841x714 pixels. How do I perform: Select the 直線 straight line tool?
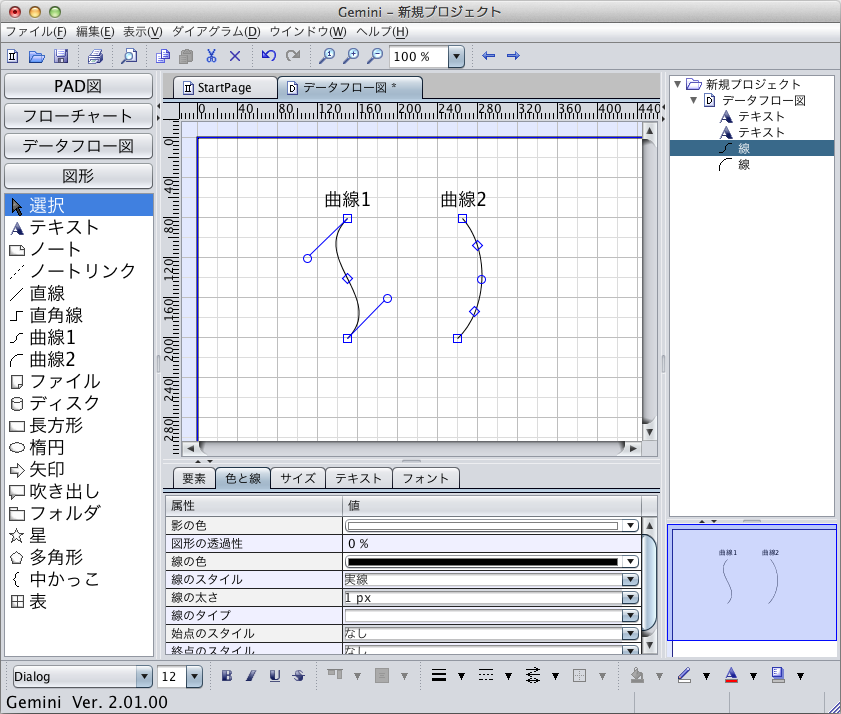tap(79, 293)
